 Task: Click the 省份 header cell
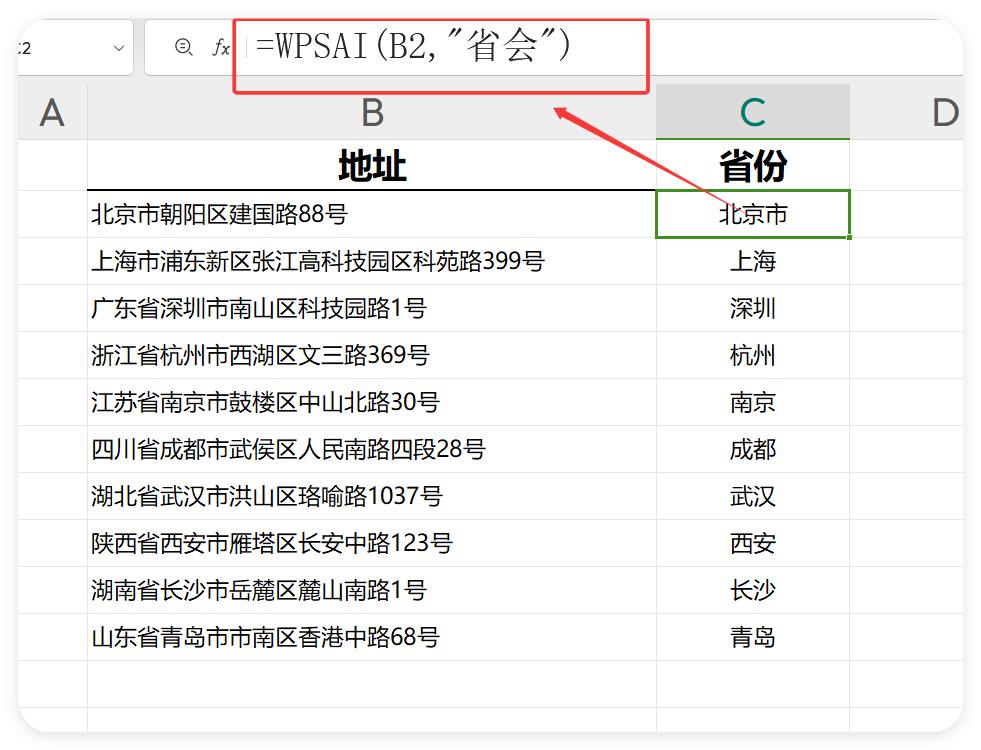pos(753,165)
